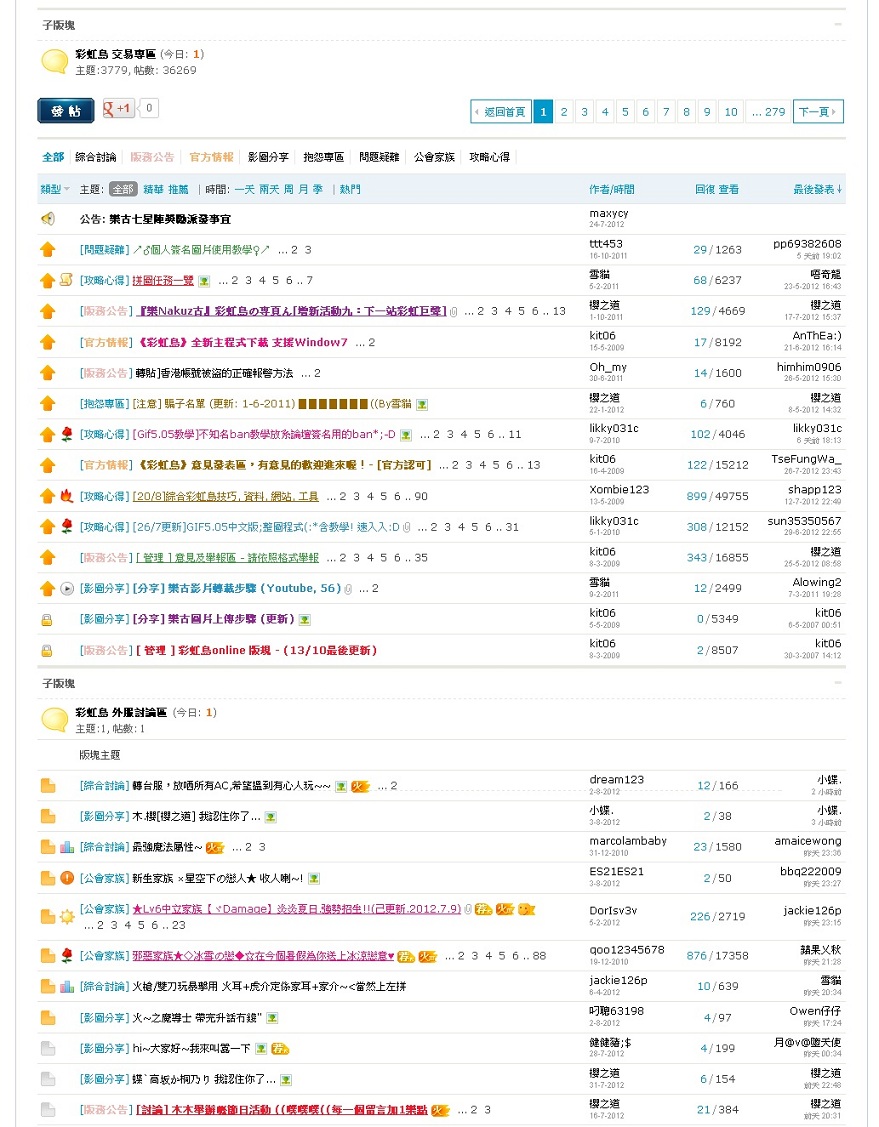
Task: Select the 公會家族 category tab
Action: [434, 157]
